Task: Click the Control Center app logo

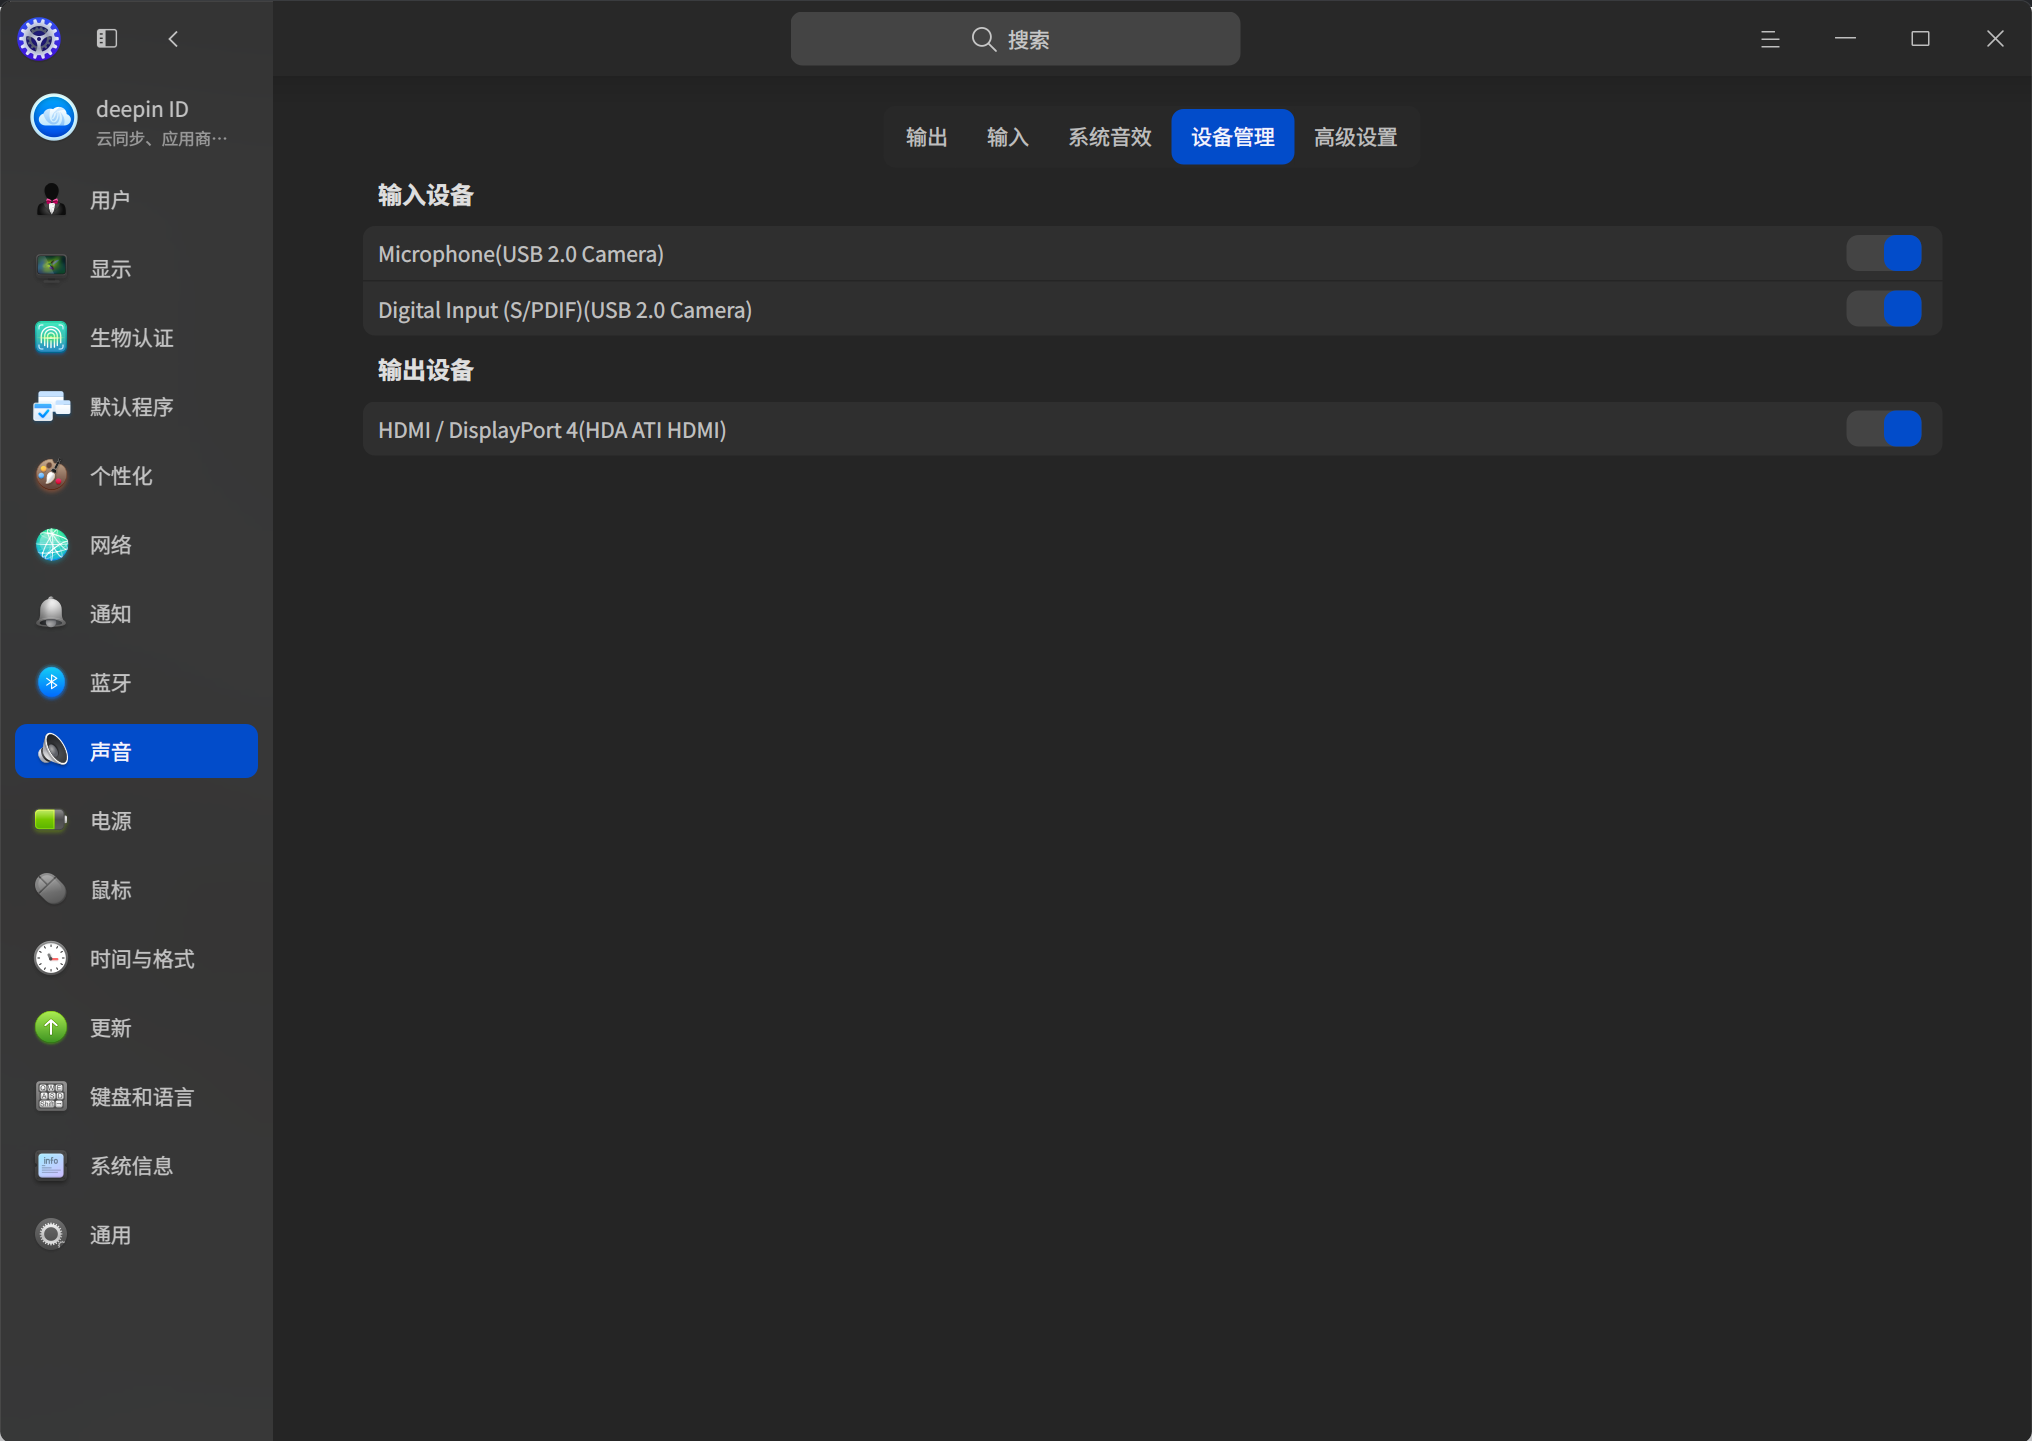Action: (39, 39)
